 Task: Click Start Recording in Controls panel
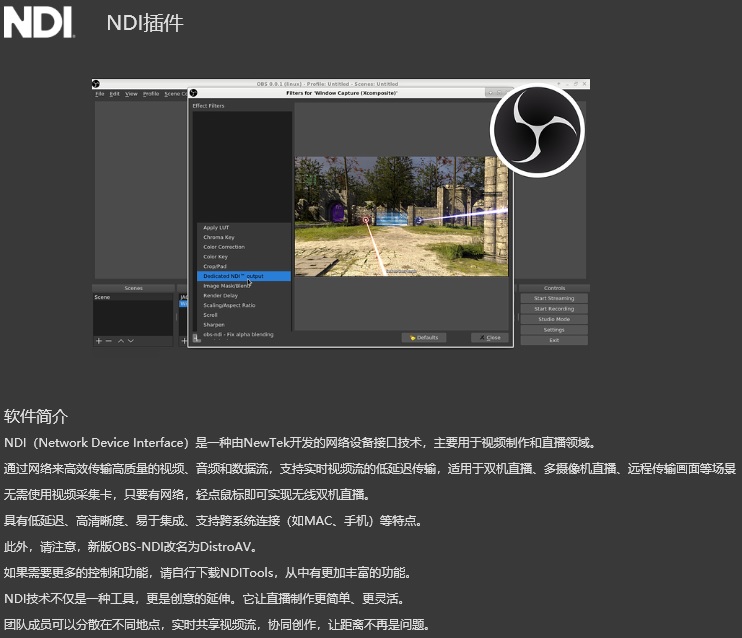tap(554, 309)
